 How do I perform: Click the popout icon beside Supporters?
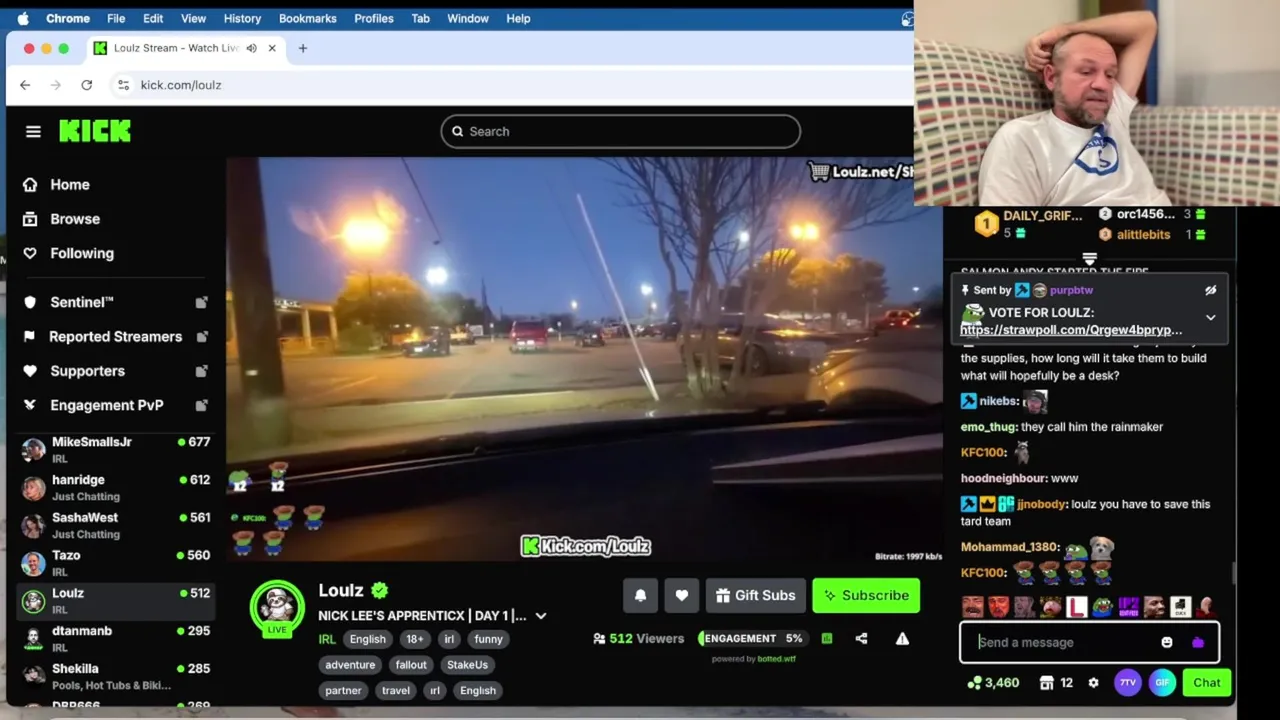[x=201, y=371]
